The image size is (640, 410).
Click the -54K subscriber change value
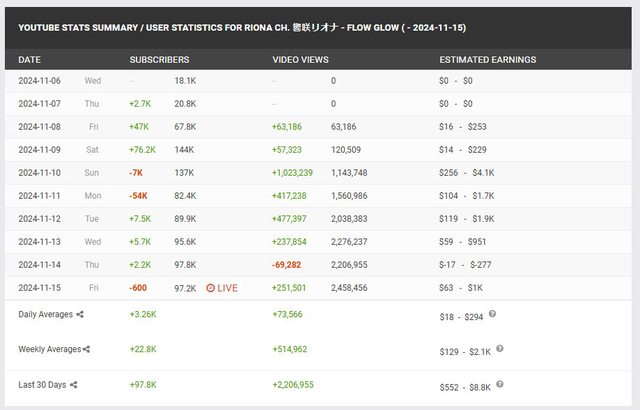[x=138, y=196]
